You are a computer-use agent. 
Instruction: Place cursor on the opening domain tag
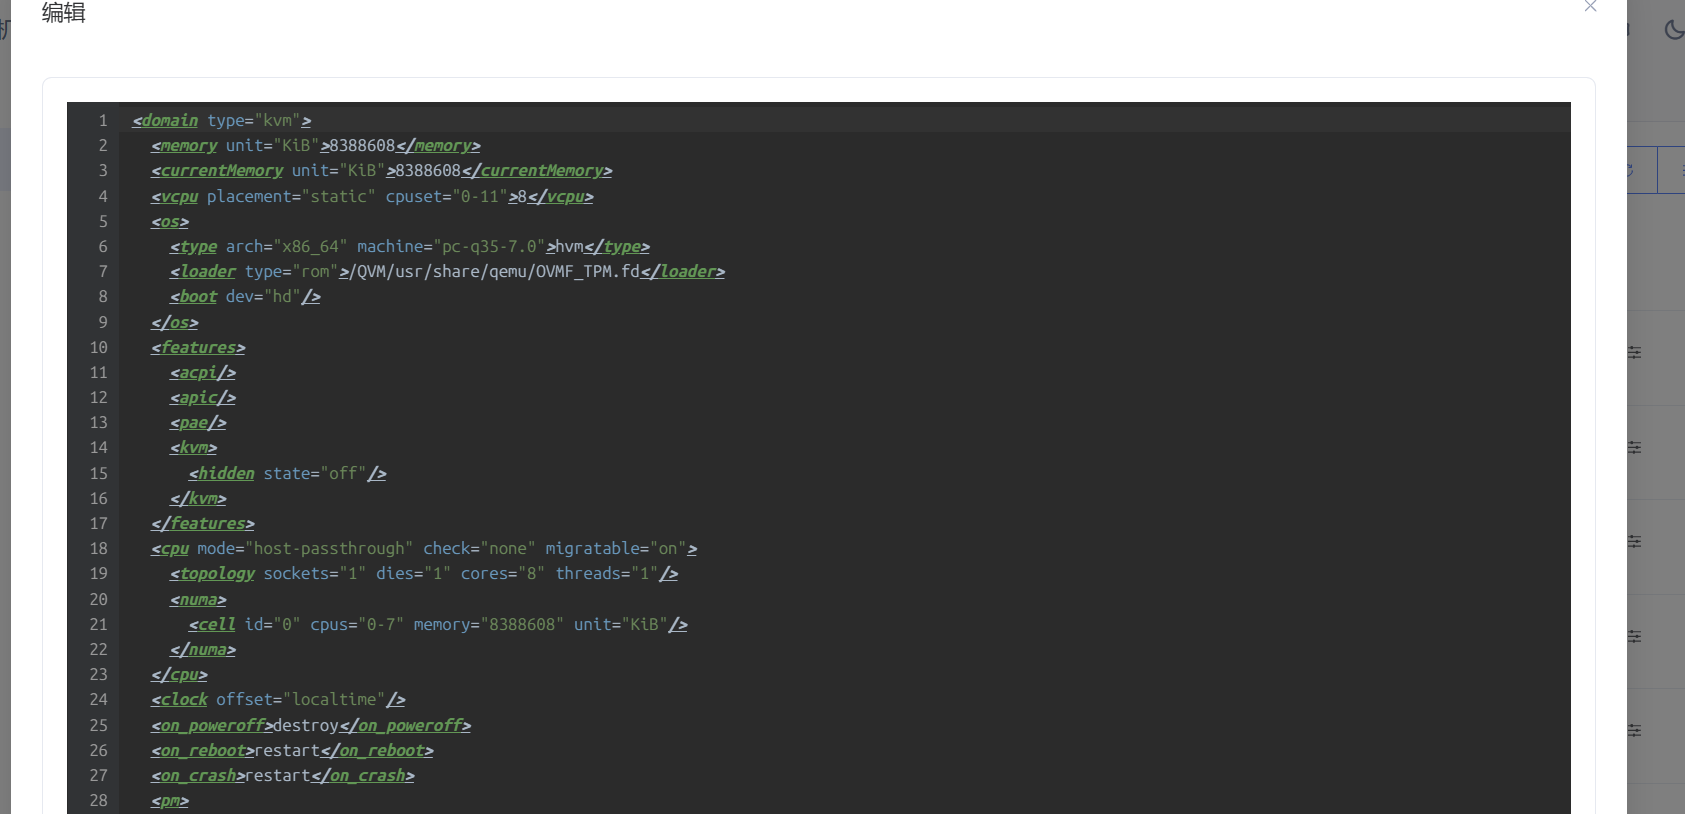[169, 121]
